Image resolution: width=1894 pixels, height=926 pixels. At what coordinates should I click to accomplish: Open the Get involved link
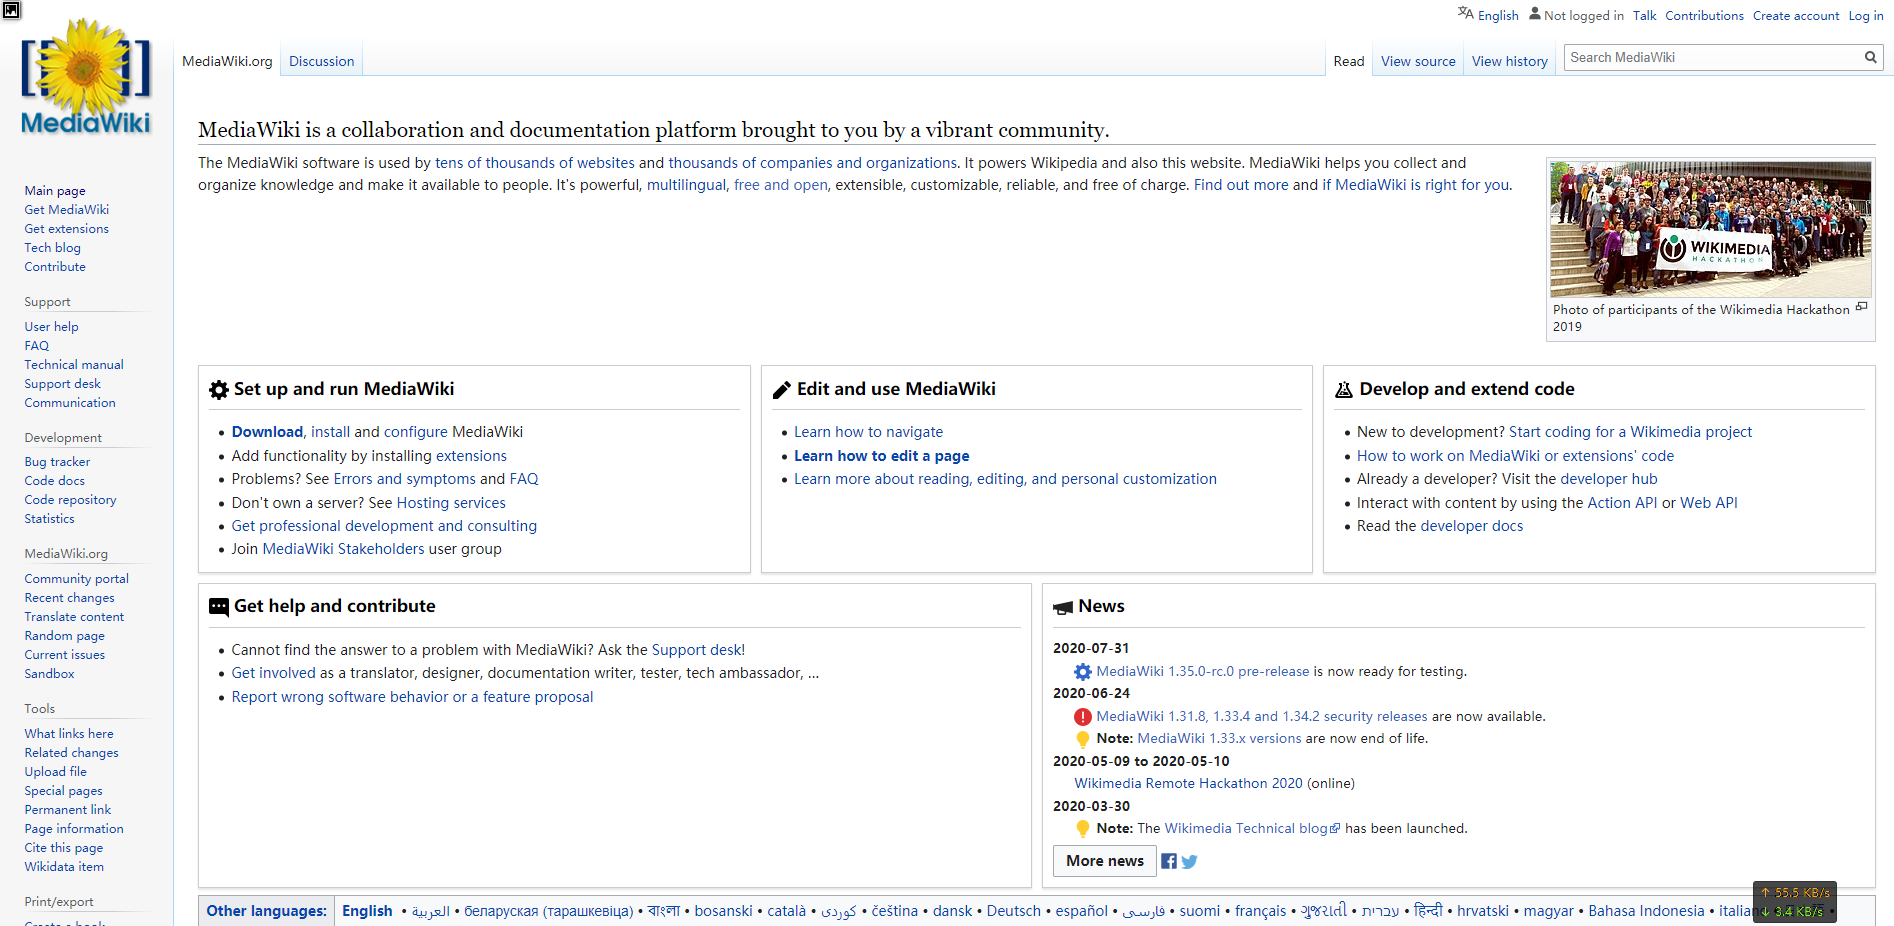[274, 673]
